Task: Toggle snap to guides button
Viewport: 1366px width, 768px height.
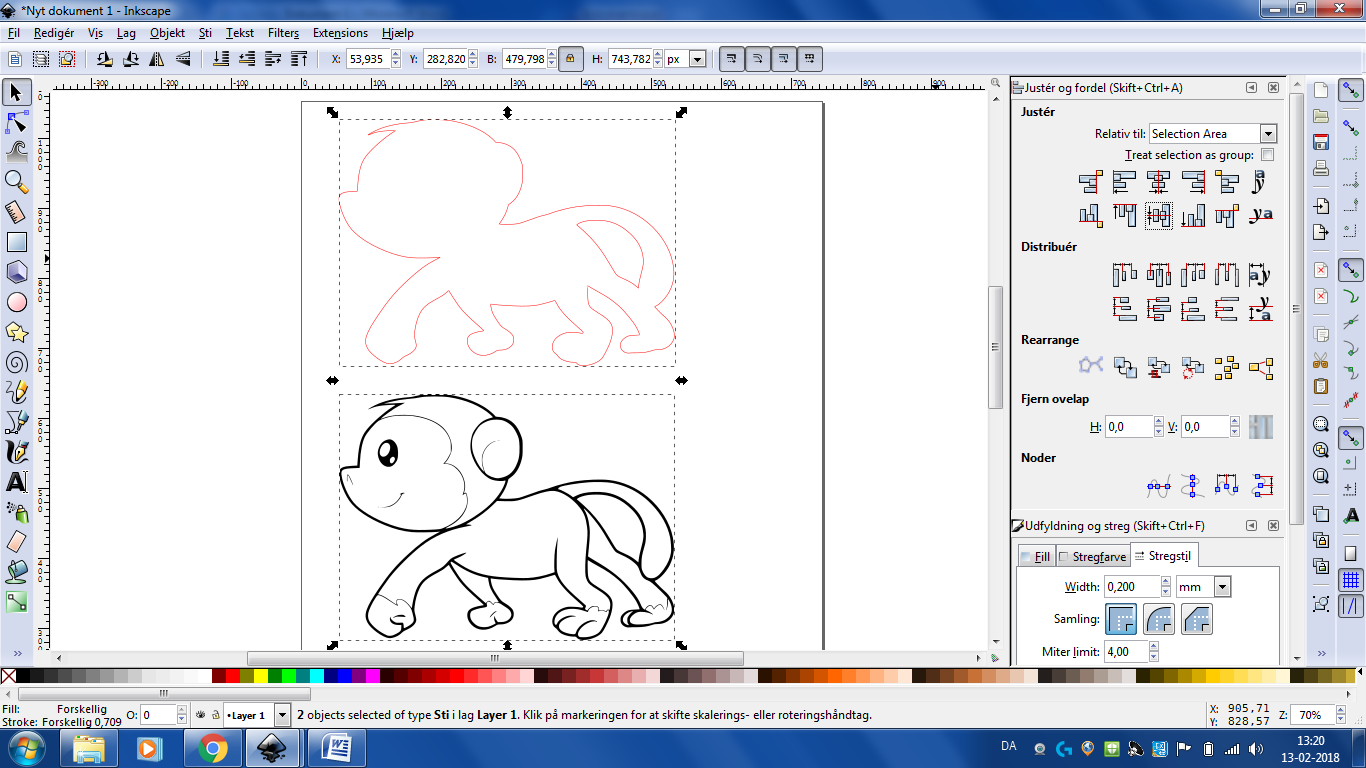Action: [x=1351, y=605]
